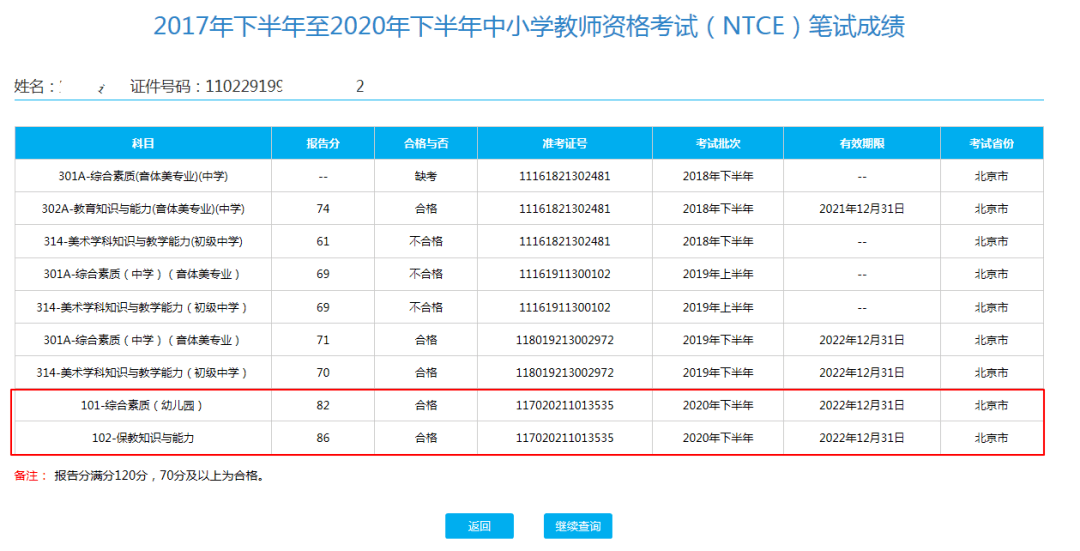Click the 证件号码 value starting 11022919
The height and width of the screenshot is (551, 1080).
click(x=284, y=86)
